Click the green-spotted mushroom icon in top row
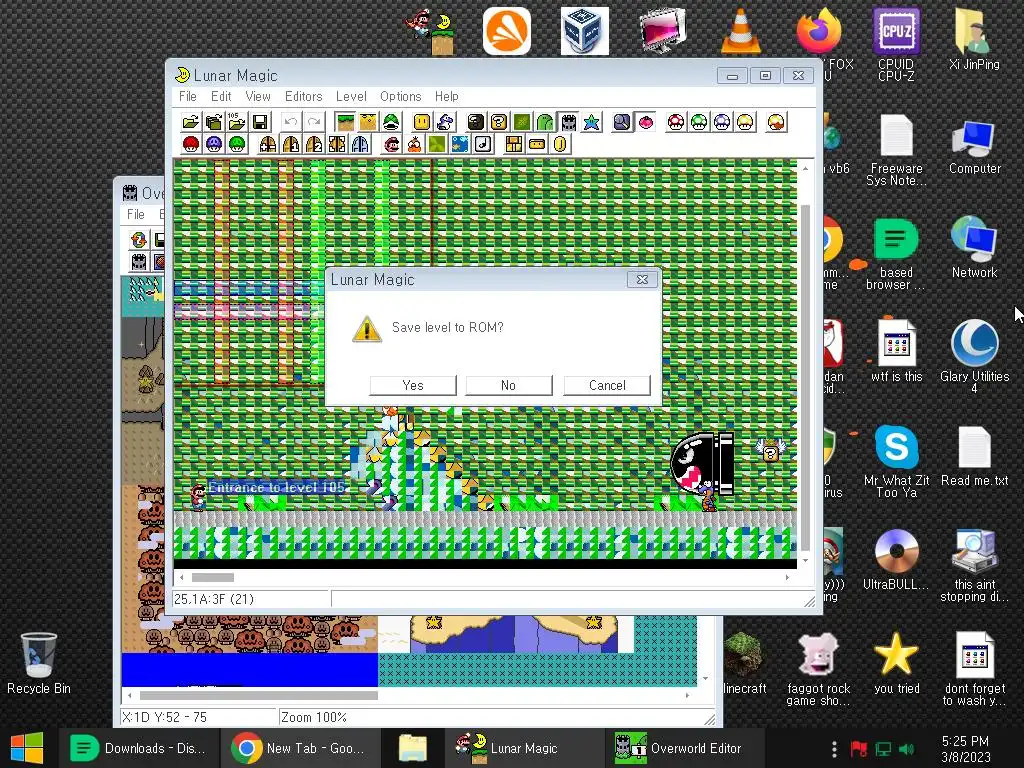The width and height of the screenshot is (1024, 768). 699,122
